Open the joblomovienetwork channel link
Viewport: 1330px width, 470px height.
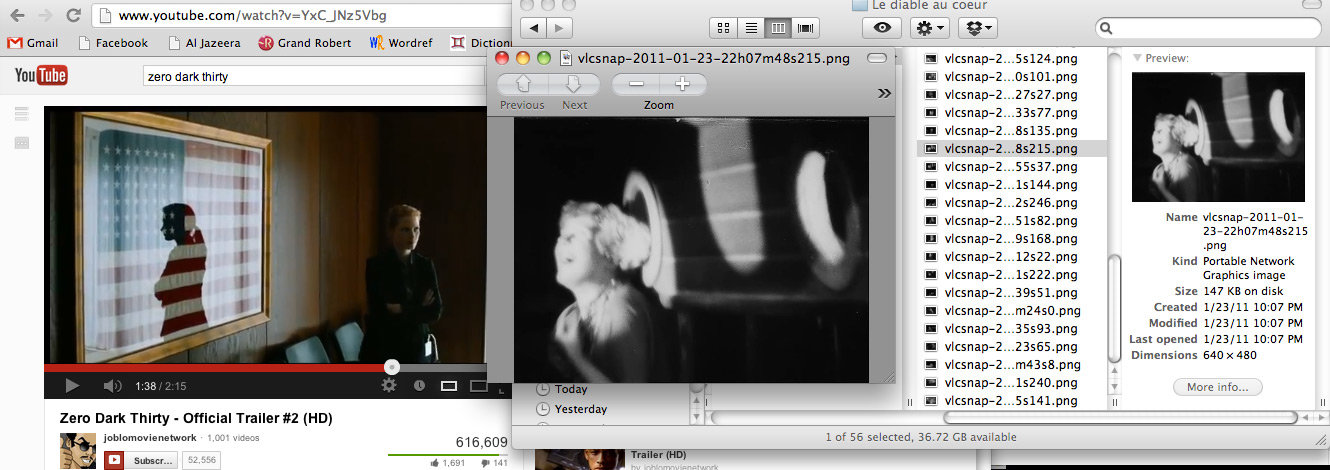click(x=149, y=438)
